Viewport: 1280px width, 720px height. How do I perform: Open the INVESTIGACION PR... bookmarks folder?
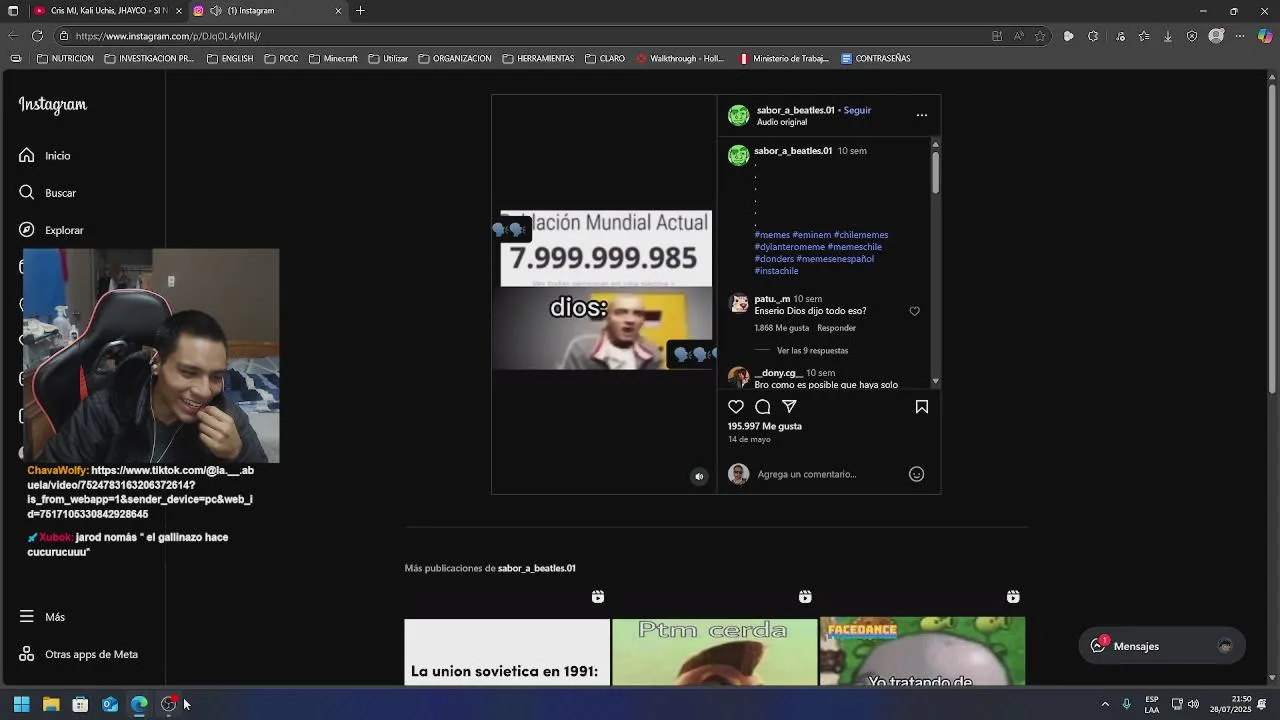(x=149, y=59)
